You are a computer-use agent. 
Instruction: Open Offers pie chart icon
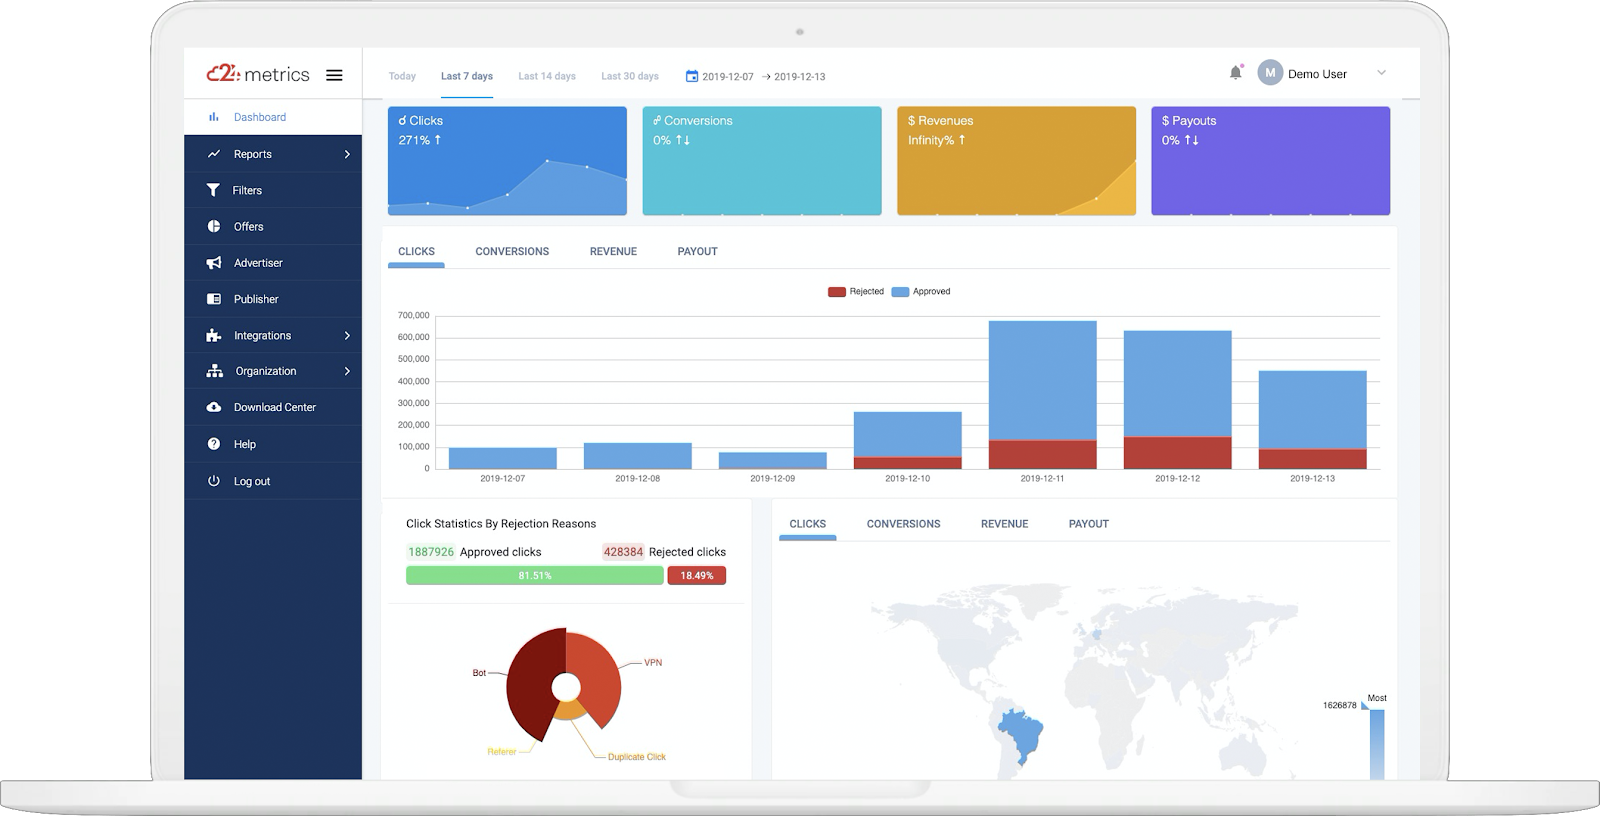point(213,227)
